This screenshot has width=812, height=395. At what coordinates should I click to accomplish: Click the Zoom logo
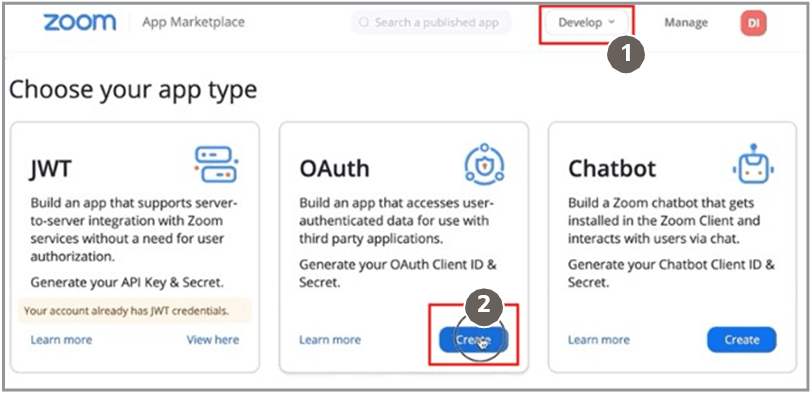click(80, 22)
